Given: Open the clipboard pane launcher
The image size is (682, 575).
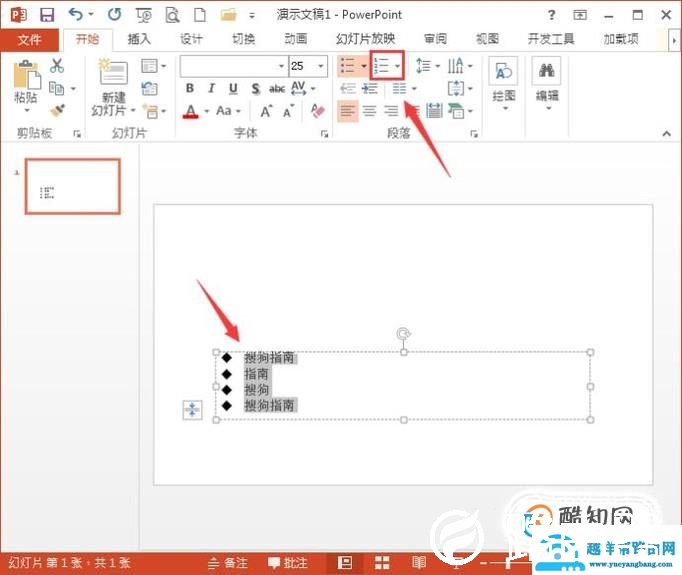Looking at the screenshot, I should tap(77, 134).
